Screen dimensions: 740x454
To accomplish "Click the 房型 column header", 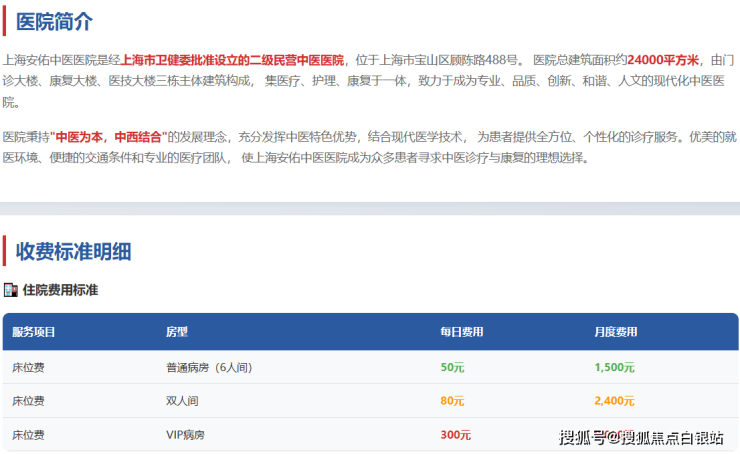I will [177, 332].
